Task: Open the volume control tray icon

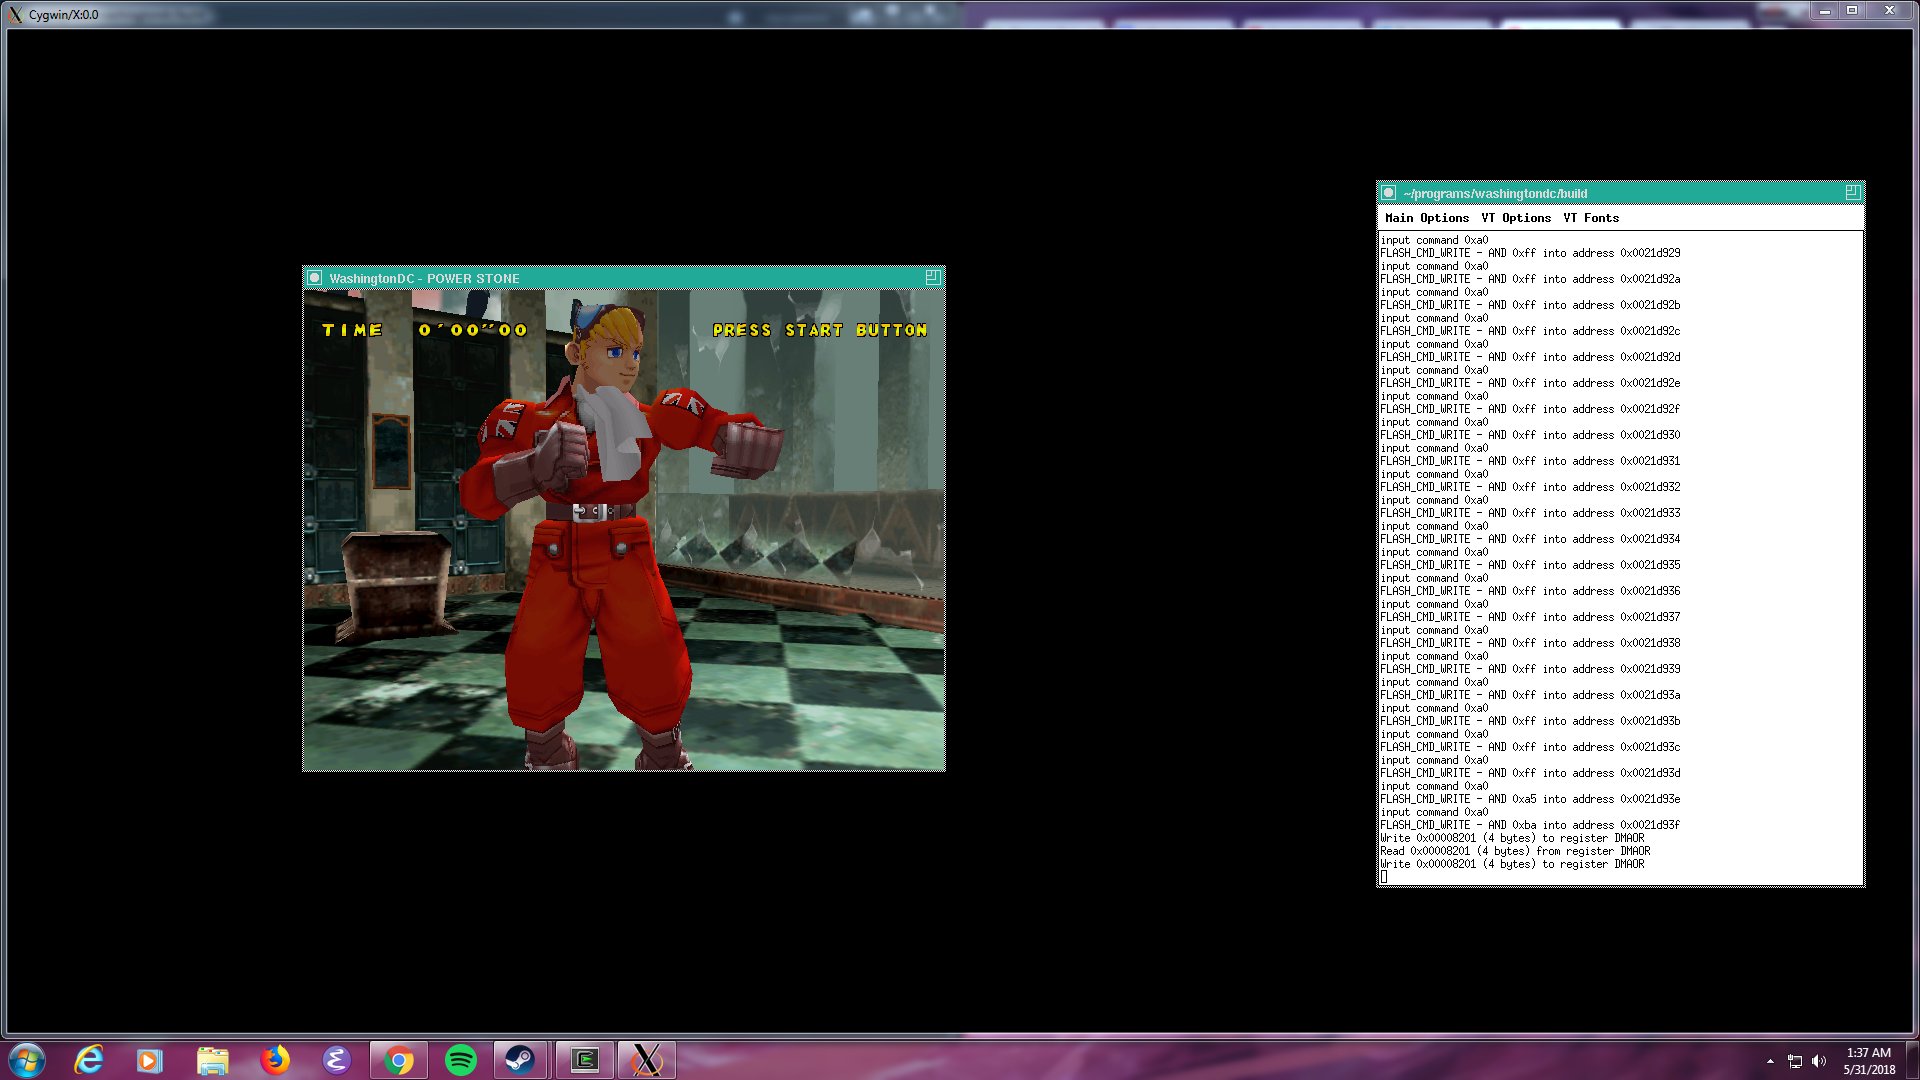Action: click(x=1819, y=1061)
